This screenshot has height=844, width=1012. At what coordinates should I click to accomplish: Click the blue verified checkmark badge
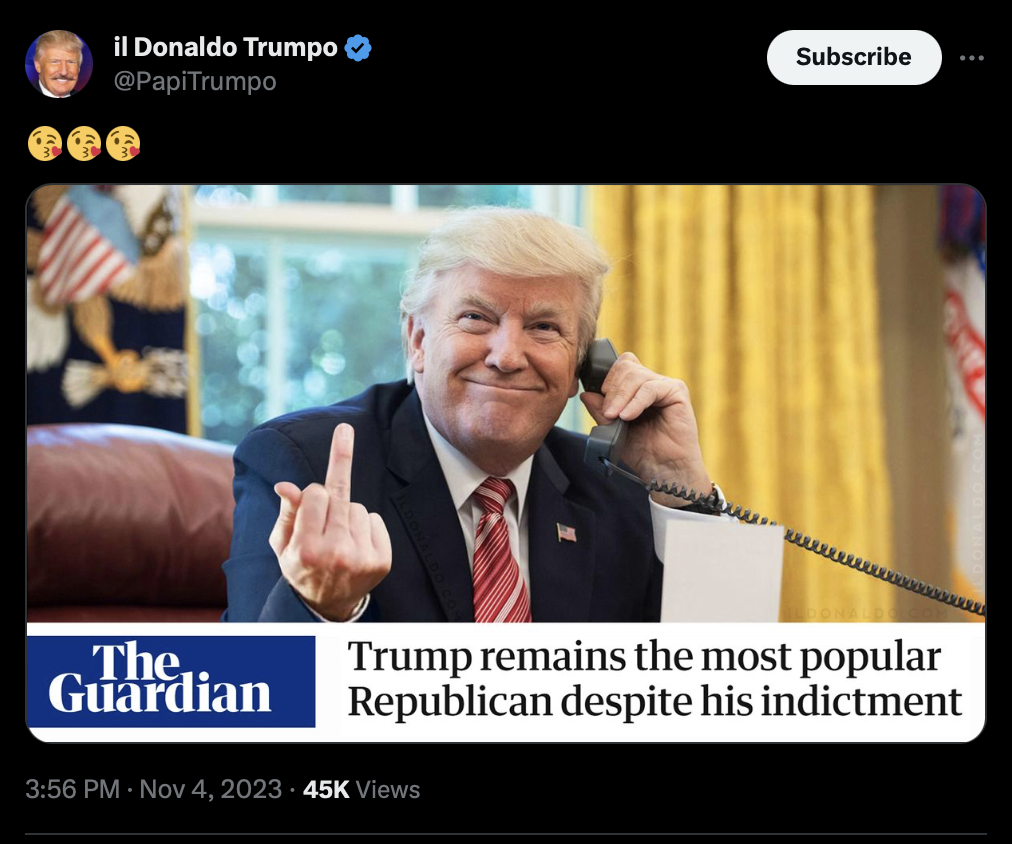tap(358, 48)
